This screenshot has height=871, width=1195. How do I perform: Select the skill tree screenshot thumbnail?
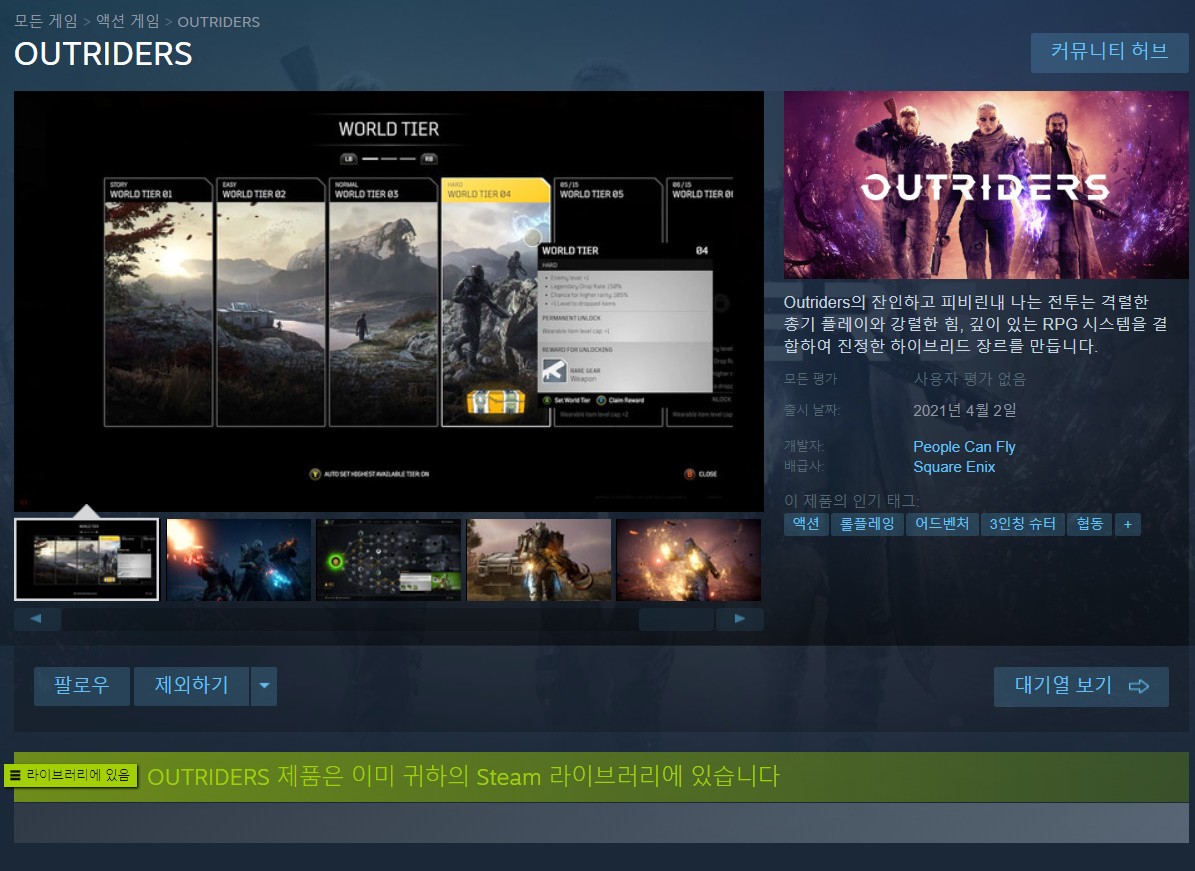pyautogui.click(x=389, y=559)
